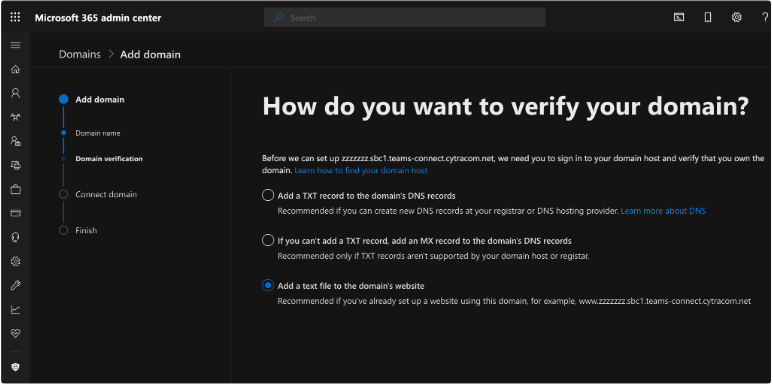
Task: Open Users icon in sidebar
Action: [x=15, y=93]
